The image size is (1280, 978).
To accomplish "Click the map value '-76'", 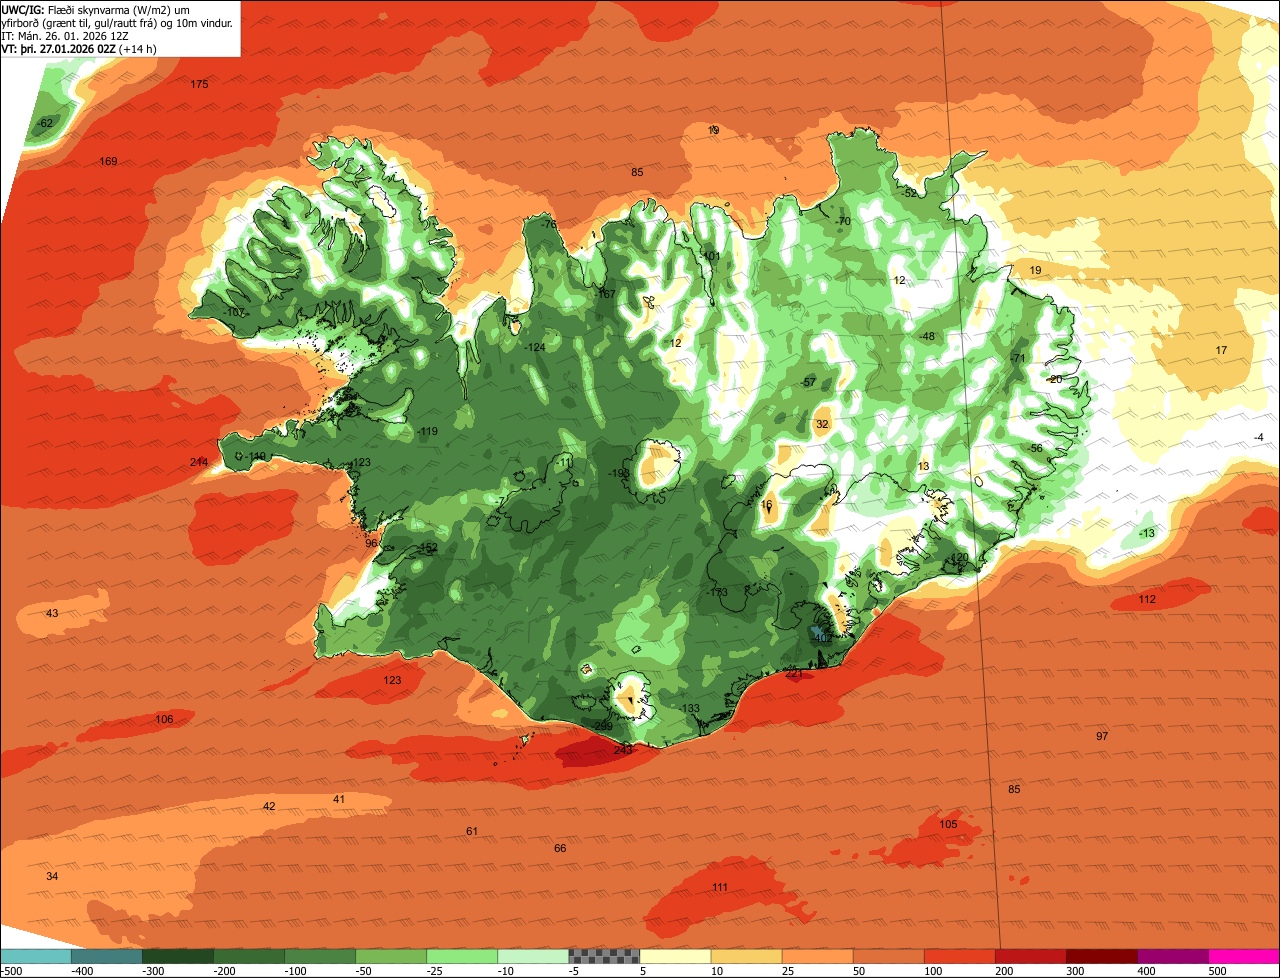I will pyautogui.click(x=548, y=225).
